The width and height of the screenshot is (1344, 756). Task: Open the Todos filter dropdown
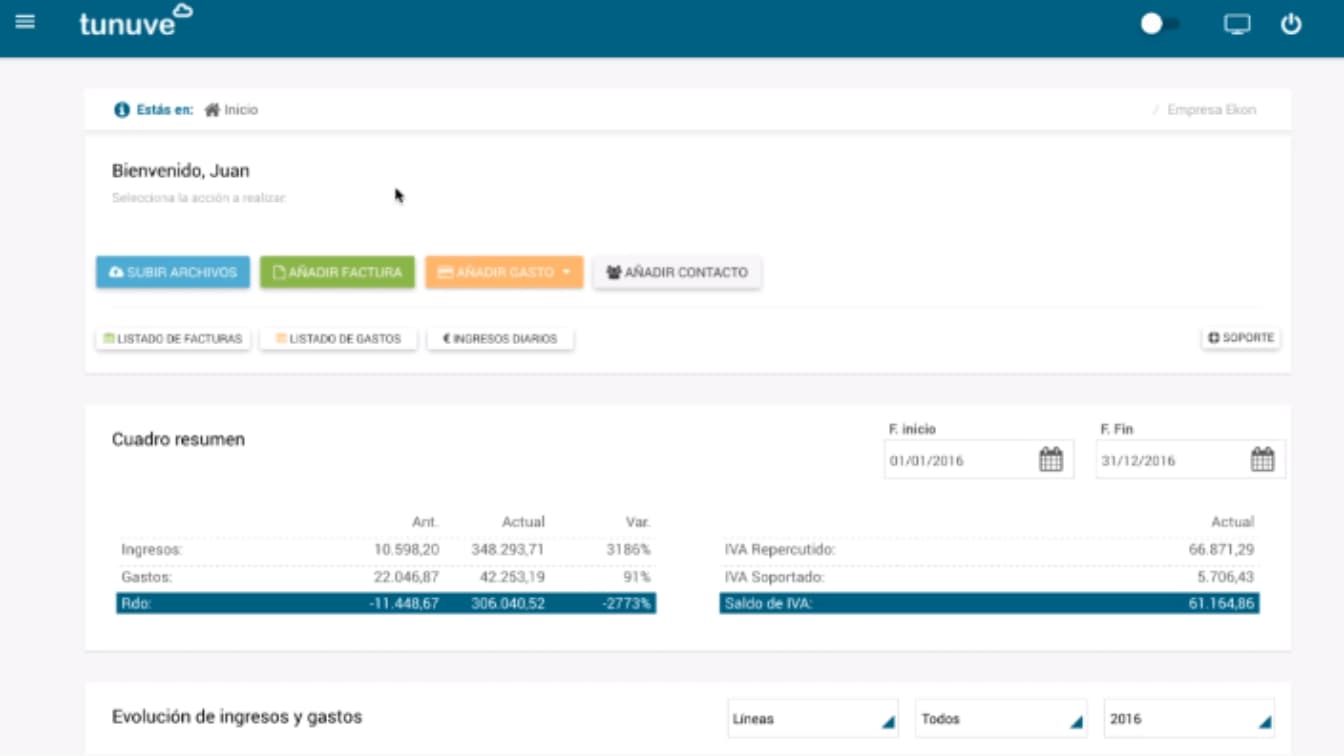[x=1001, y=719]
